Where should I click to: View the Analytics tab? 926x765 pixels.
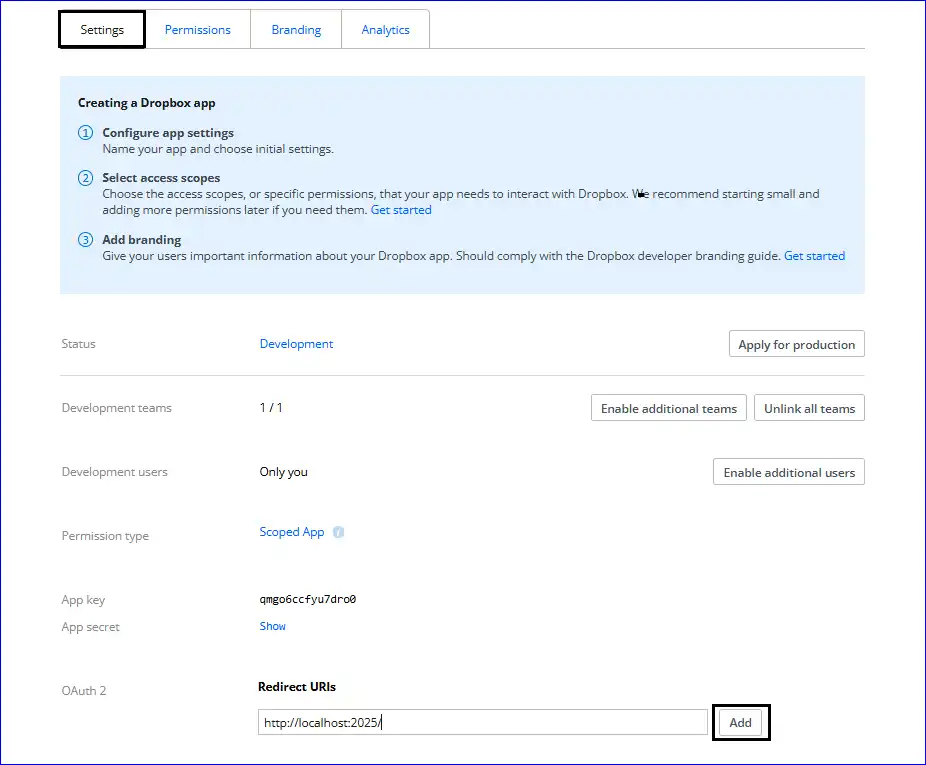pyautogui.click(x=385, y=29)
